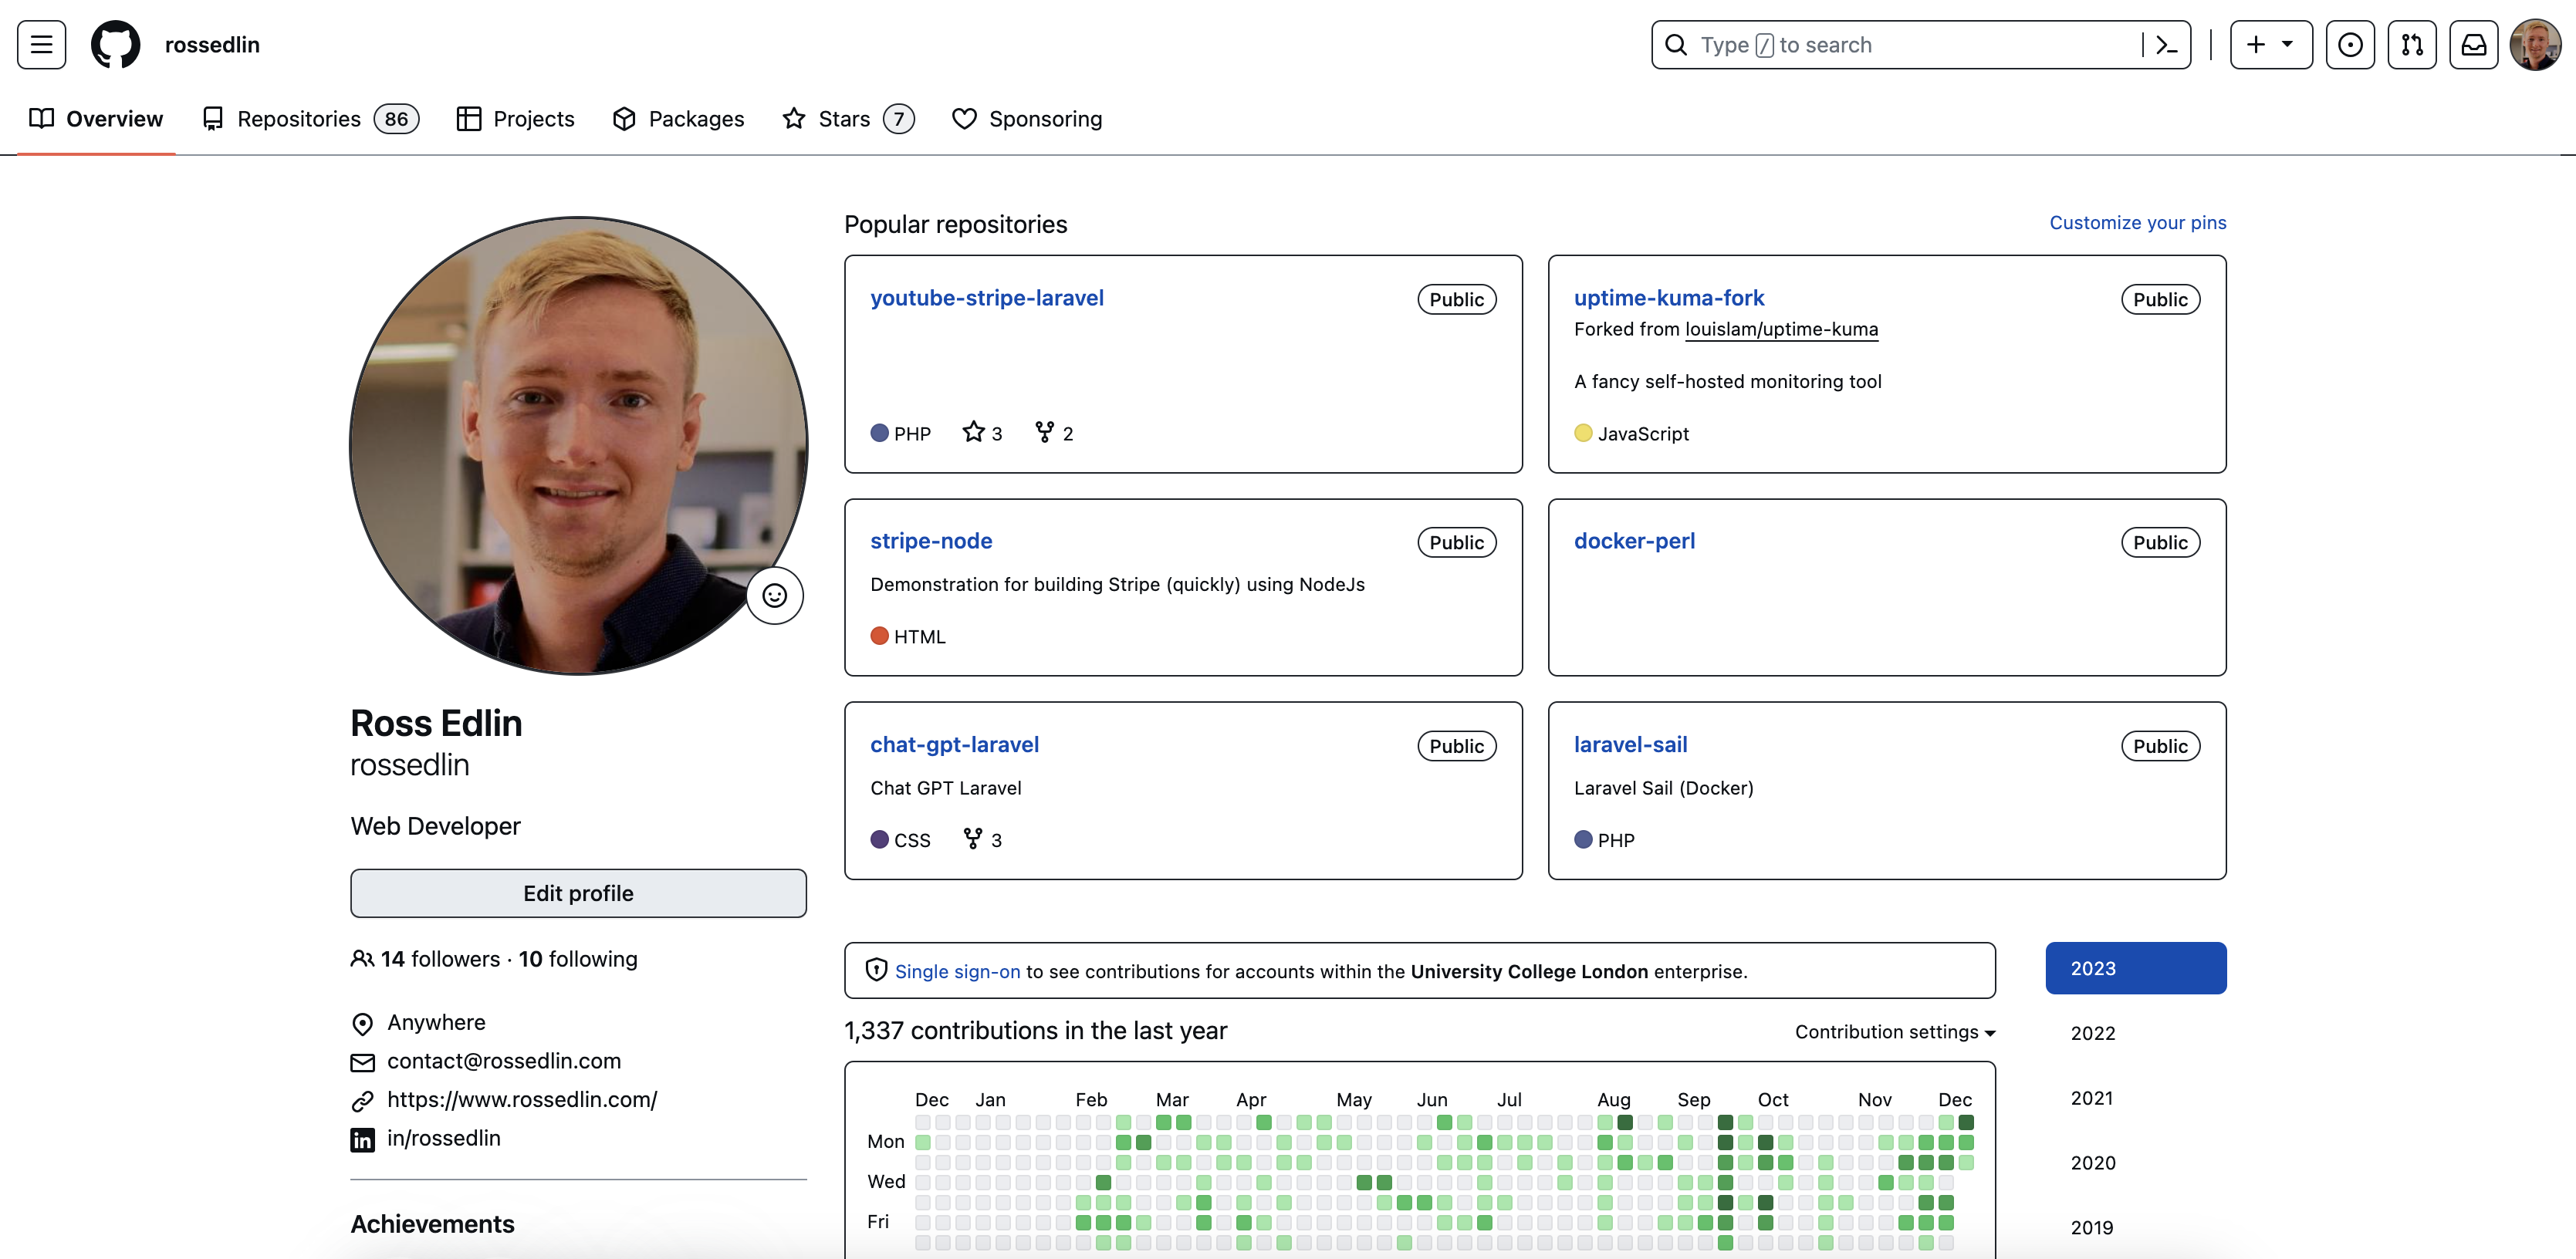Switch to the Packages tab
Viewport: 2576px width, 1259px height.
tap(678, 119)
